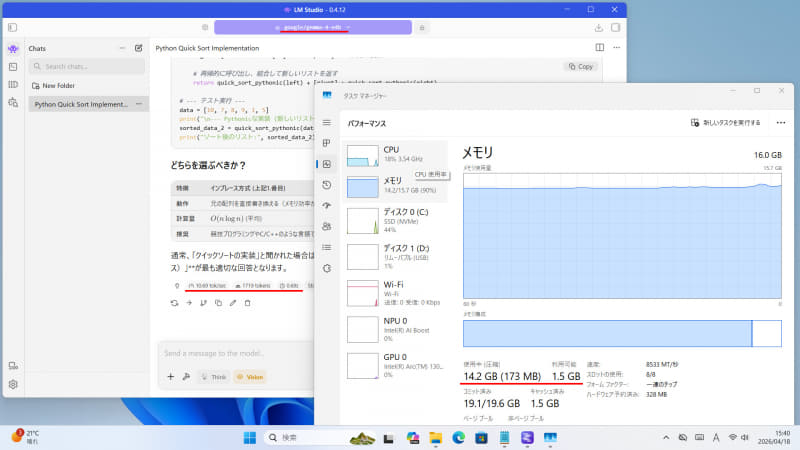Screen dimensions: 800x450
Task: Copy the code block with Copy button
Action: point(581,67)
